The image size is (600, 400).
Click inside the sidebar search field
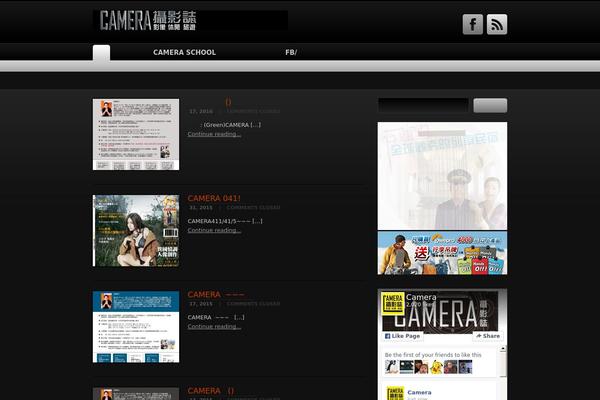tap(423, 105)
